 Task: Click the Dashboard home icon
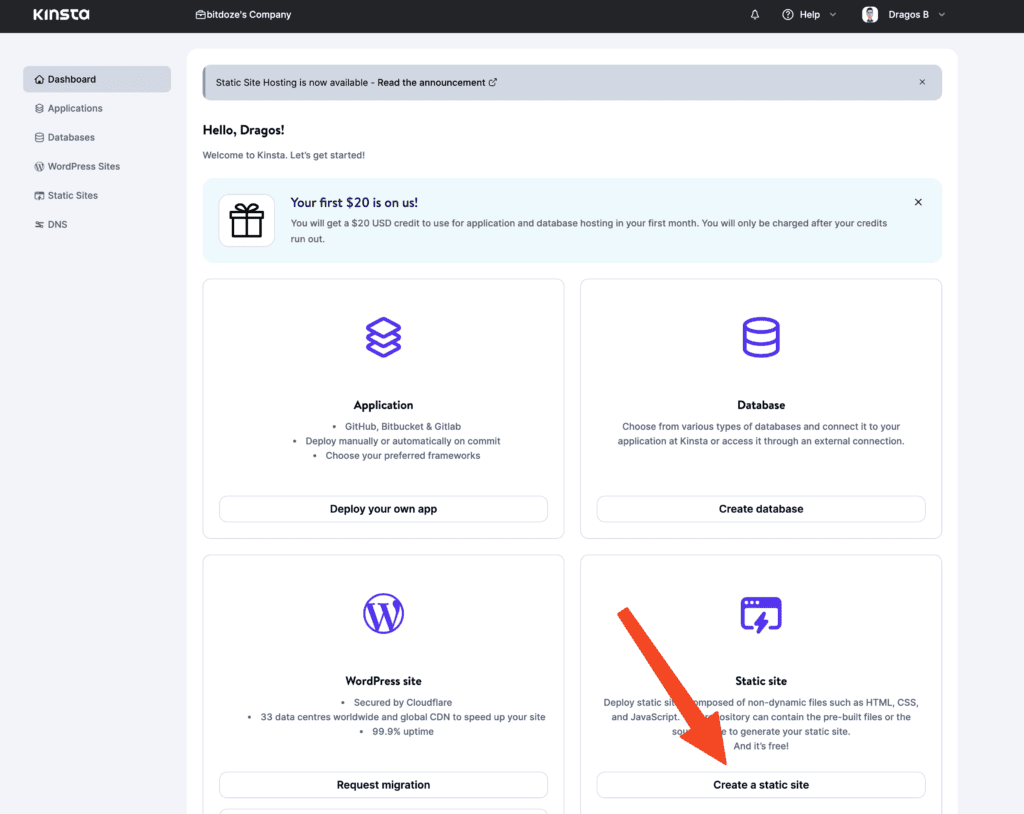(39, 79)
